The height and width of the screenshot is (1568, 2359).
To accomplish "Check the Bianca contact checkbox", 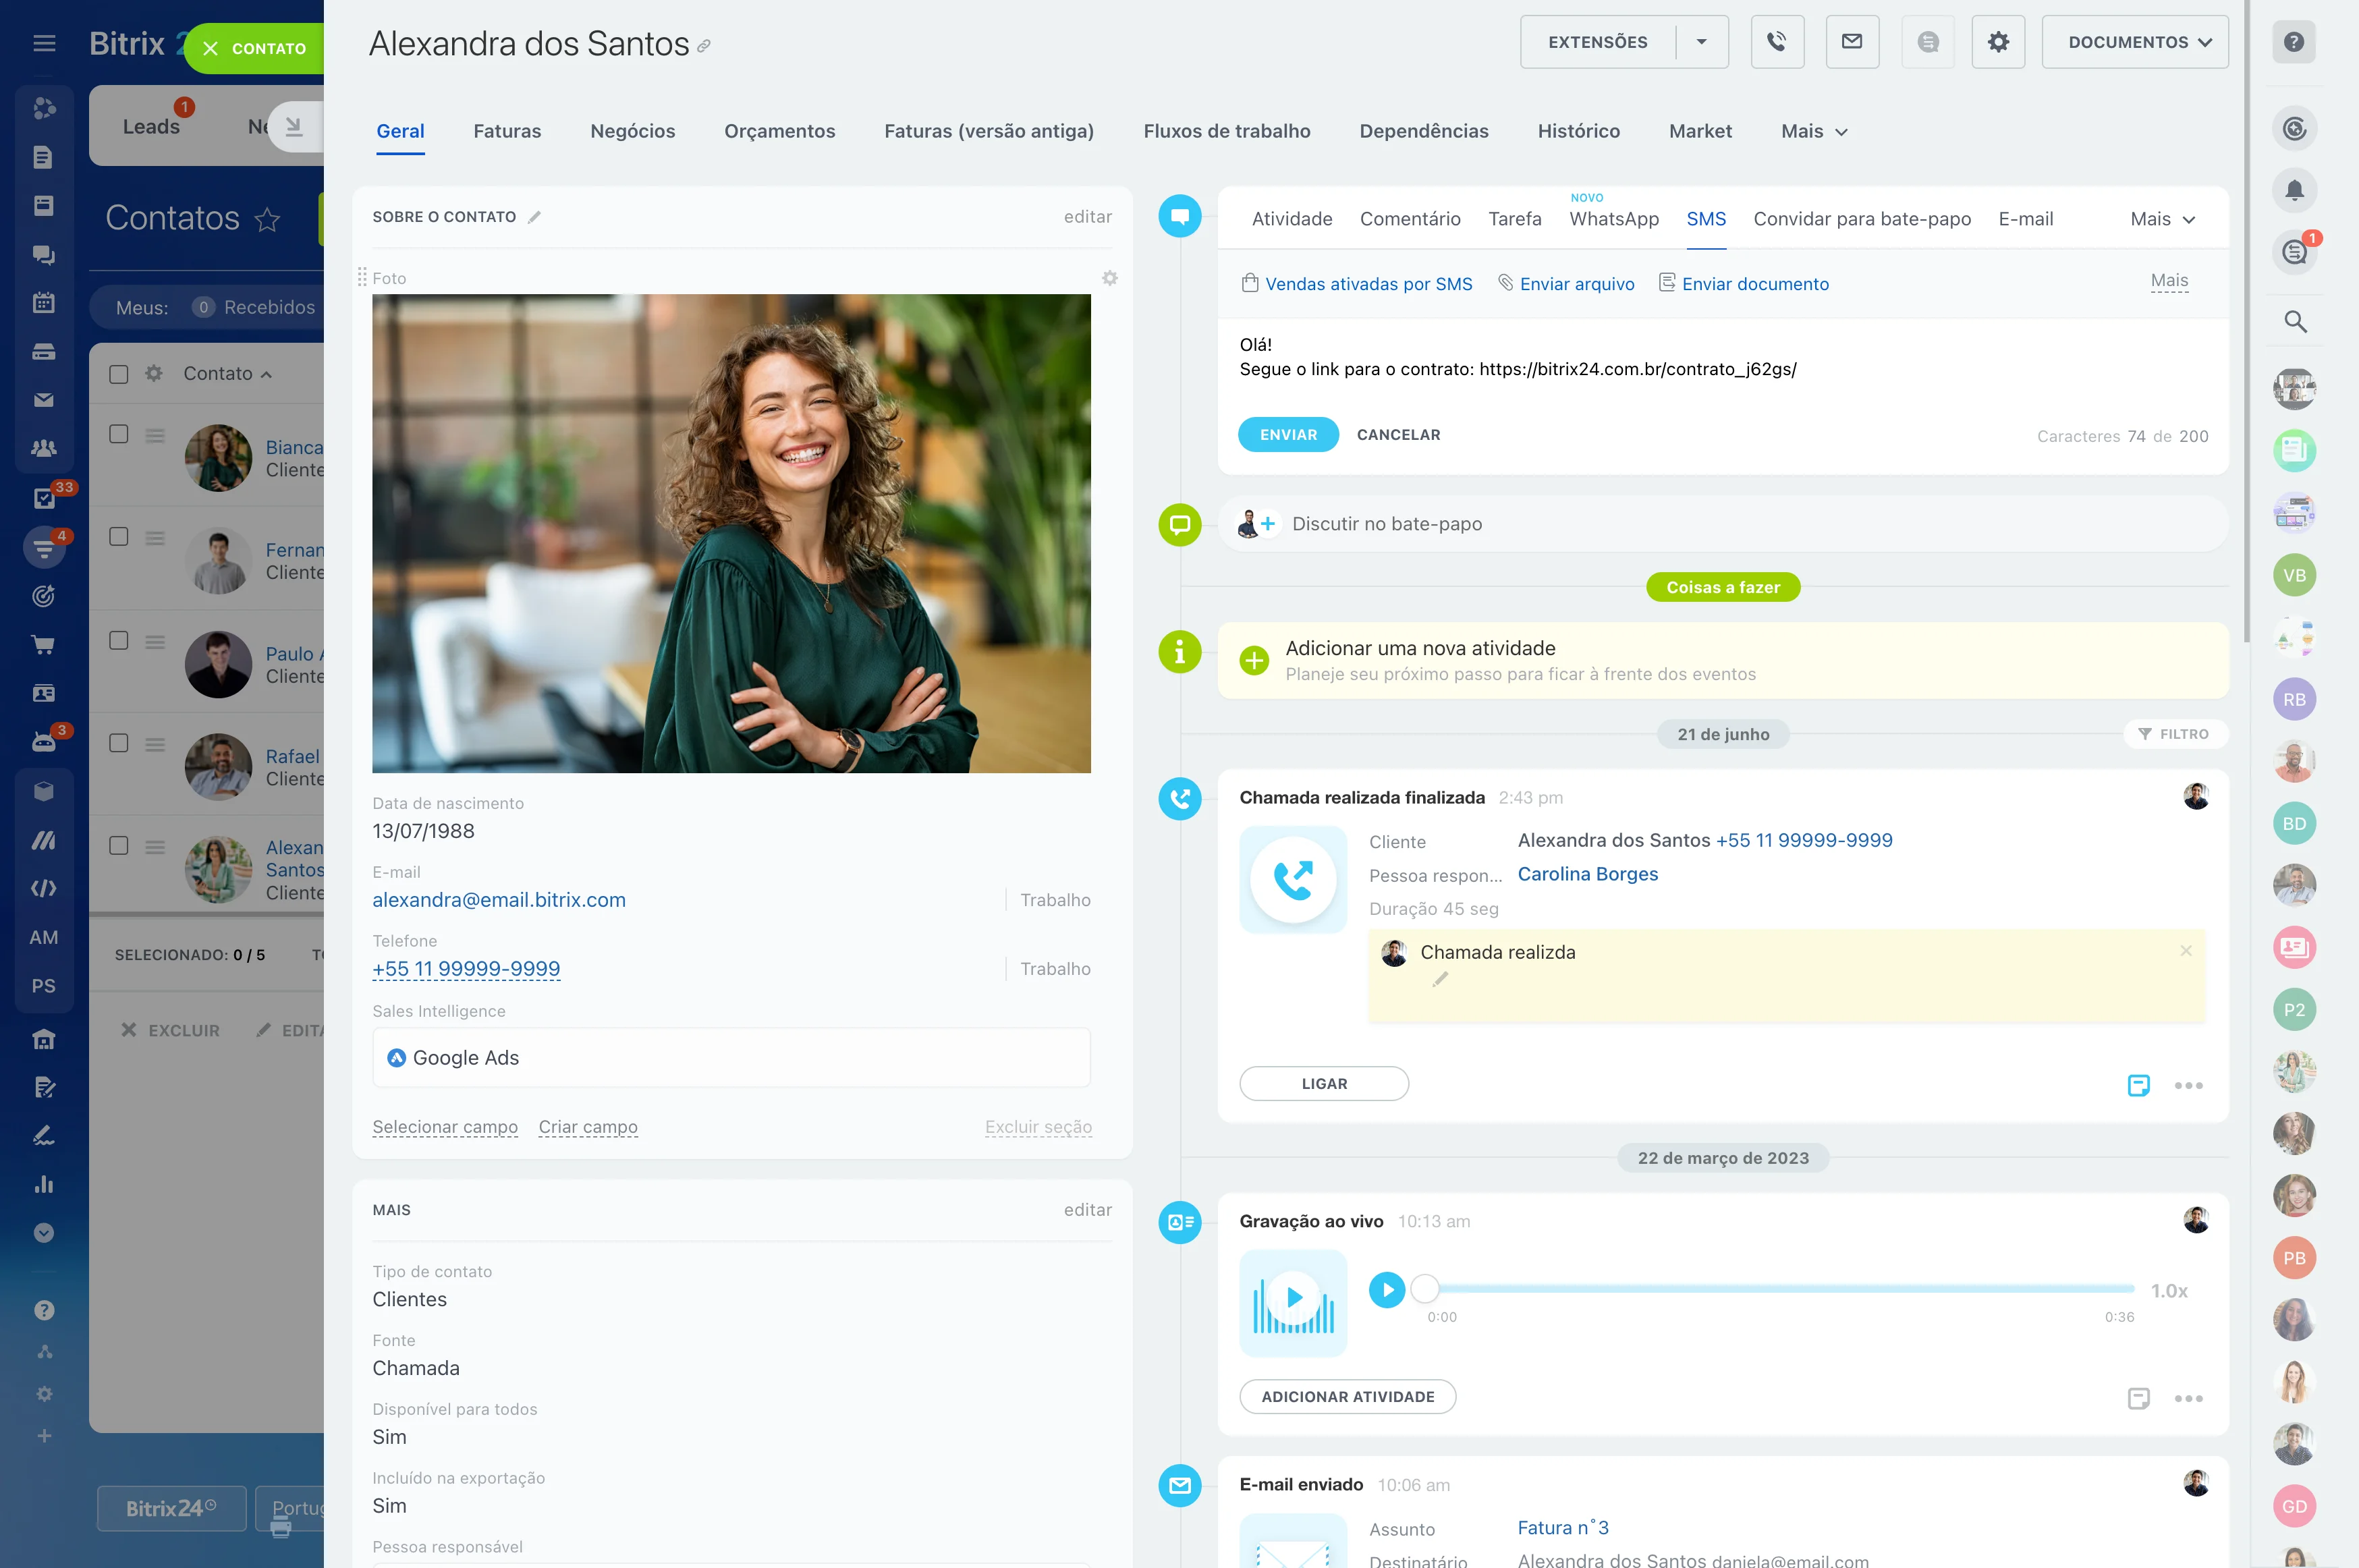I will [x=119, y=434].
